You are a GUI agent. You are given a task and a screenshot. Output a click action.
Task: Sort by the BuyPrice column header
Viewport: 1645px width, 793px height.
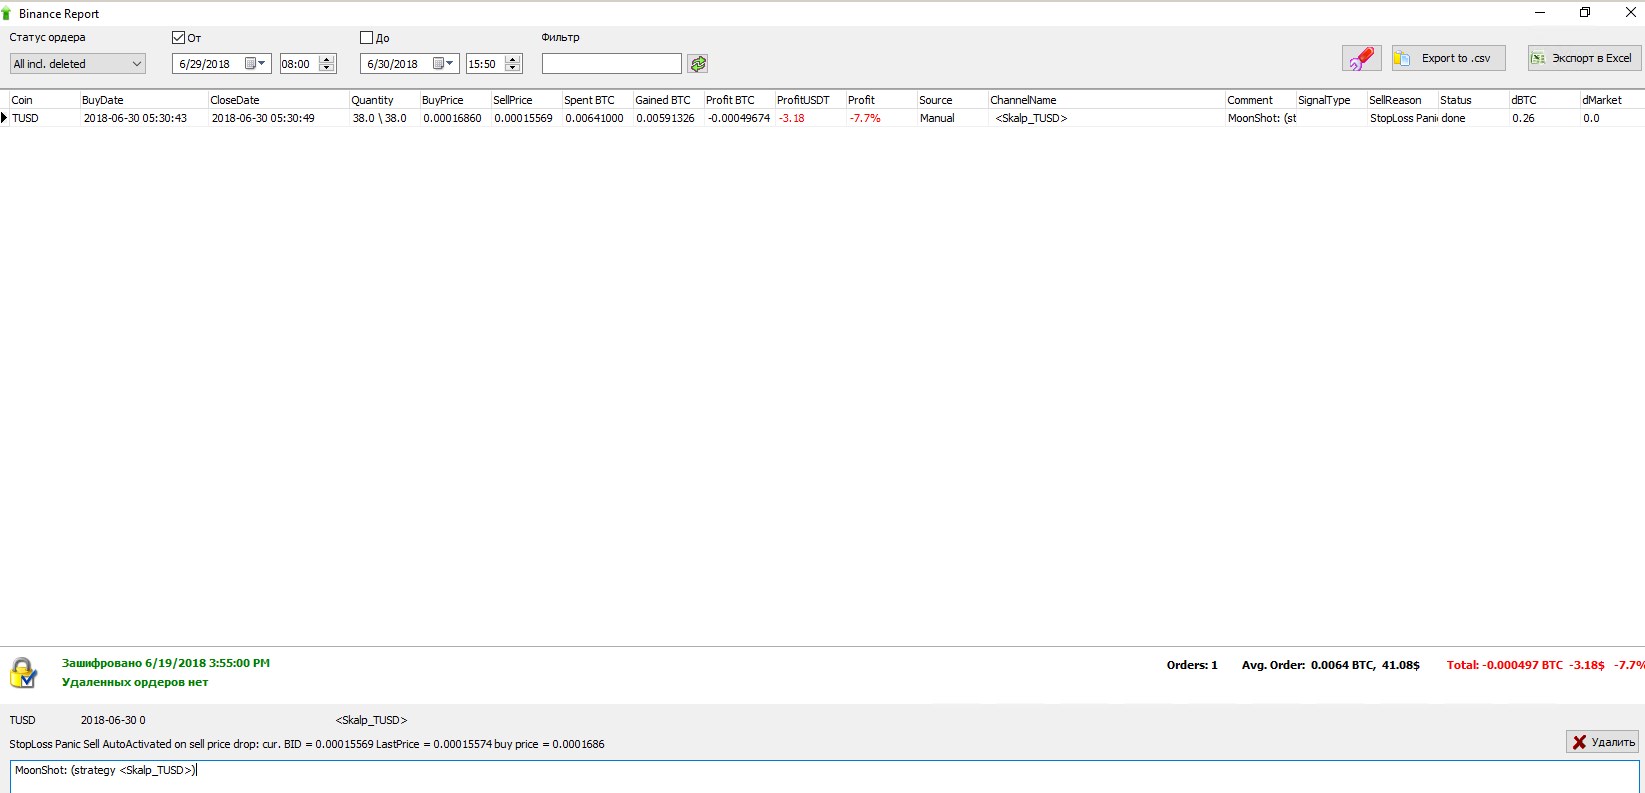(x=455, y=100)
